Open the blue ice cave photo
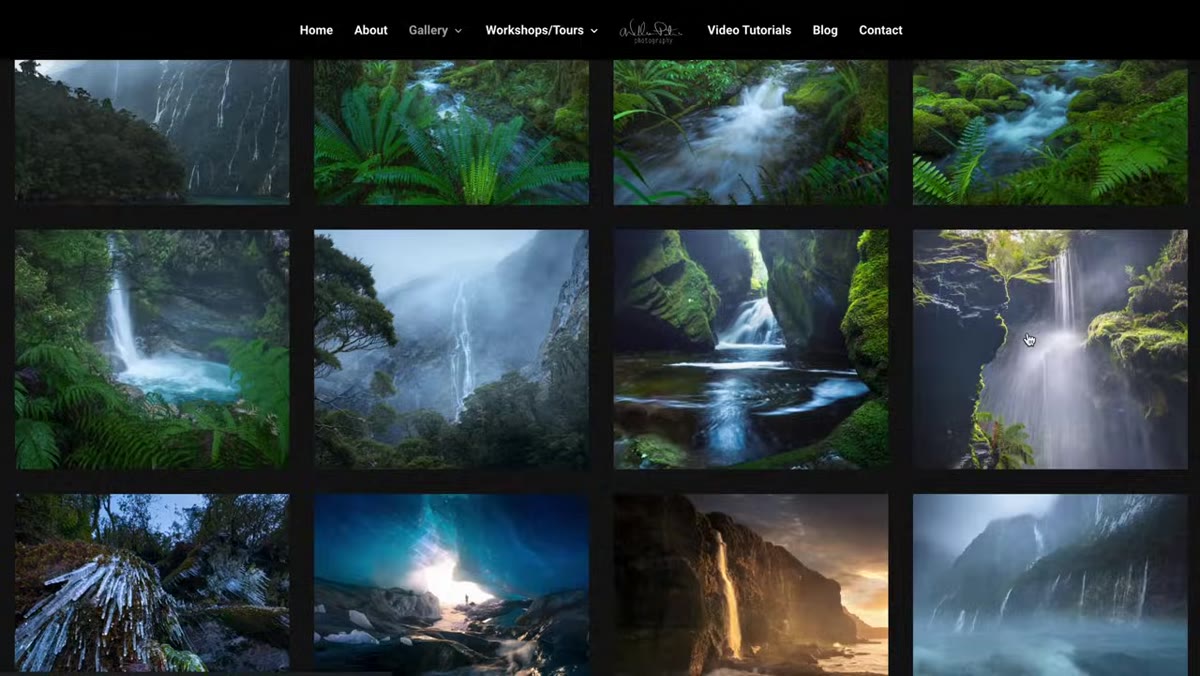This screenshot has width=1200, height=676. [451, 584]
